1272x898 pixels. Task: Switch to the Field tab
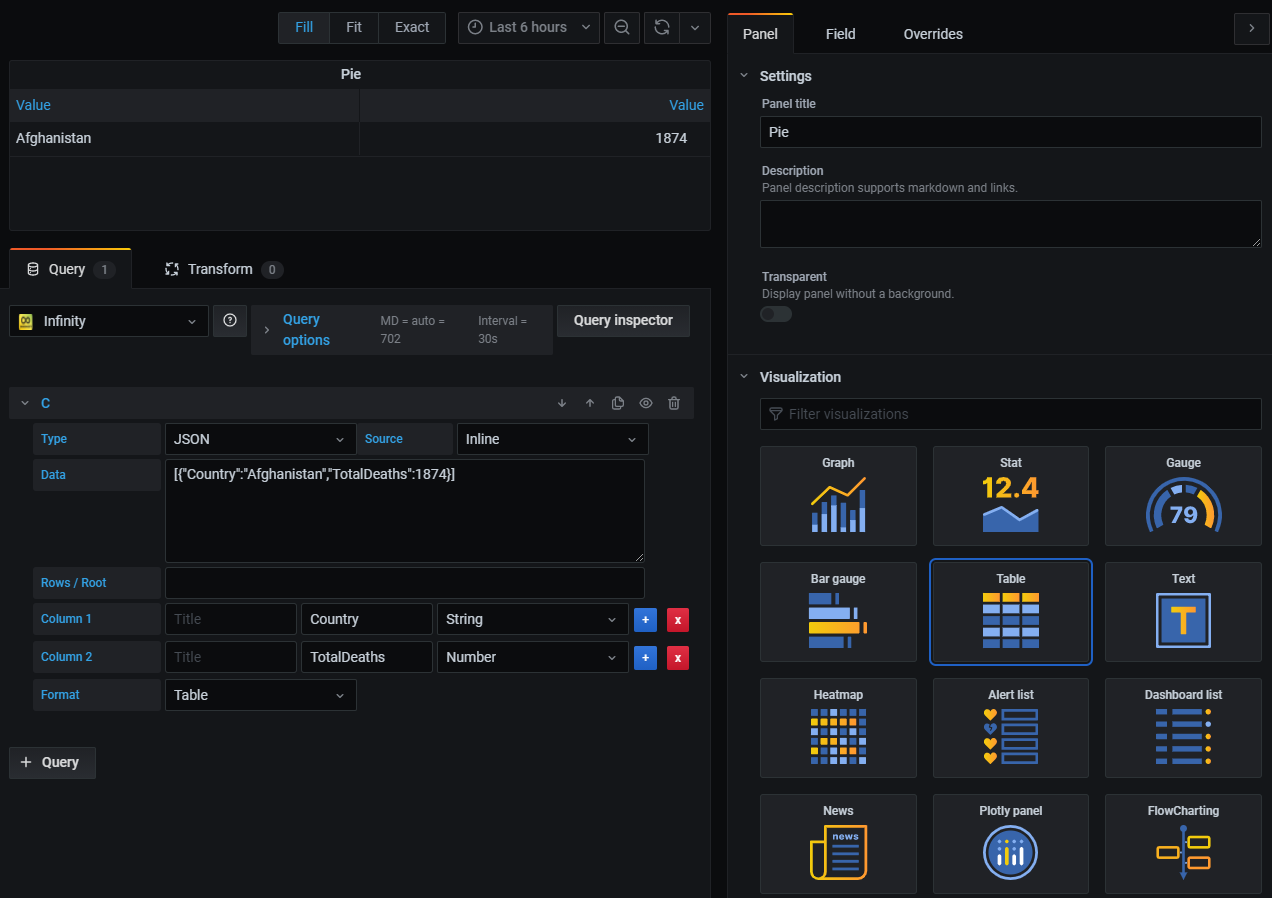pos(840,34)
